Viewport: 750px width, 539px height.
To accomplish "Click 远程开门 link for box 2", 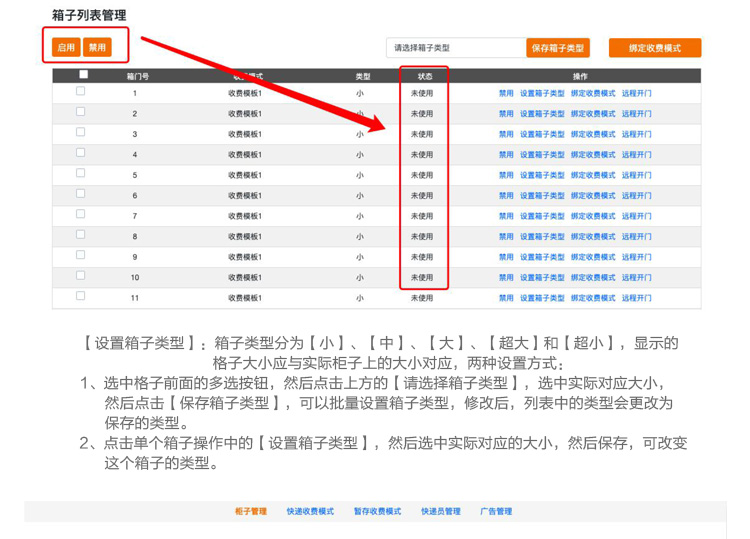I will point(636,114).
